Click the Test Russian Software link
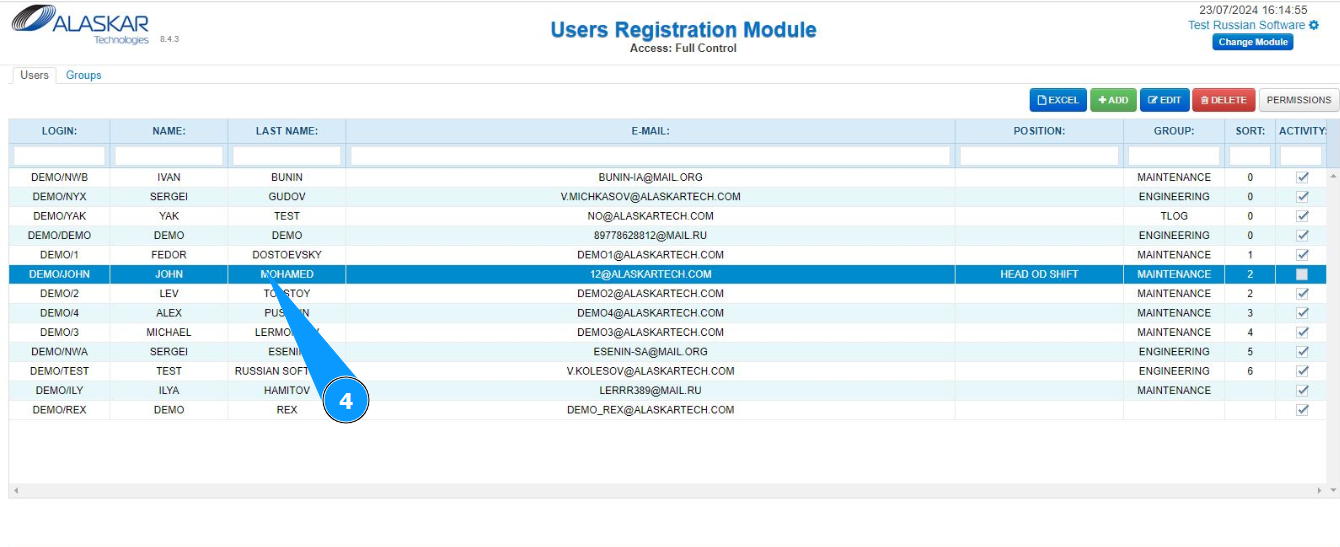 coord(1246,25)
